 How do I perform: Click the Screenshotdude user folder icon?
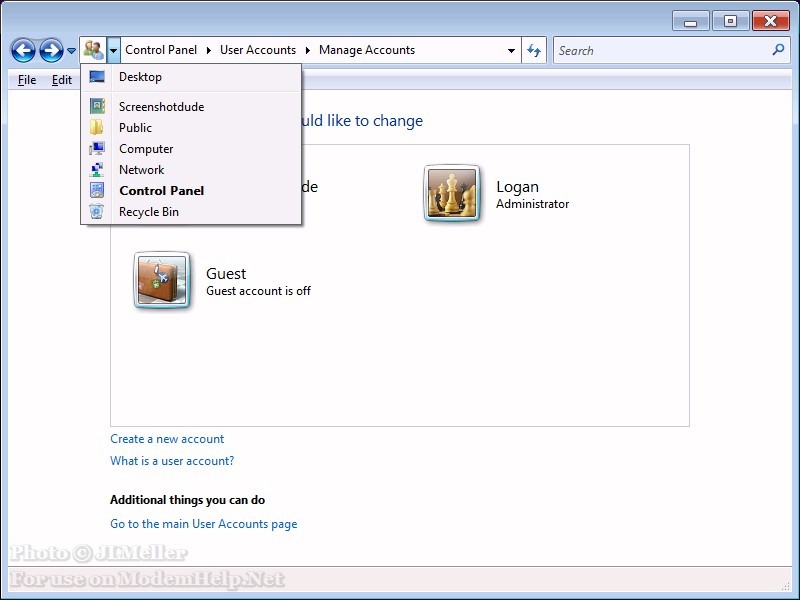coord(97,106)
